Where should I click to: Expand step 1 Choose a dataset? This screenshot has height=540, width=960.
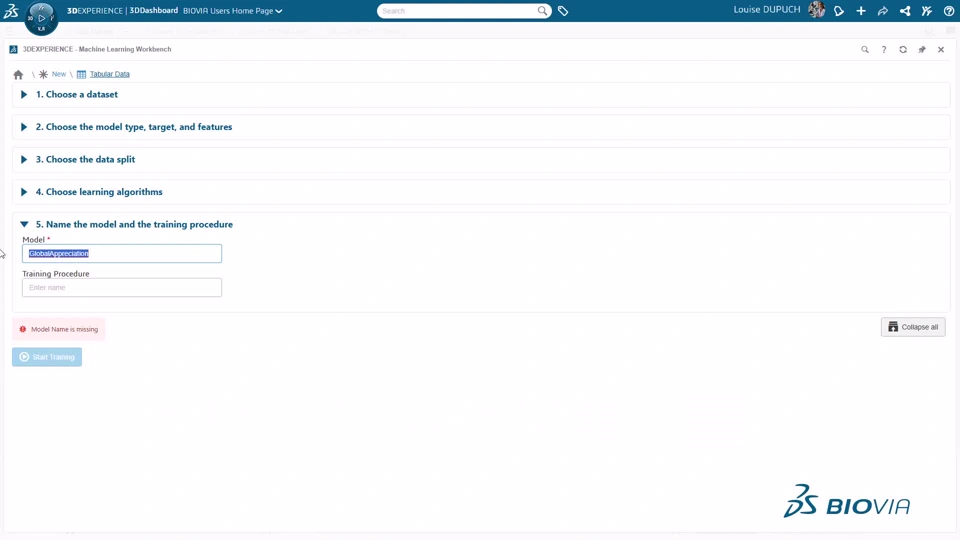tap(24, 94)
